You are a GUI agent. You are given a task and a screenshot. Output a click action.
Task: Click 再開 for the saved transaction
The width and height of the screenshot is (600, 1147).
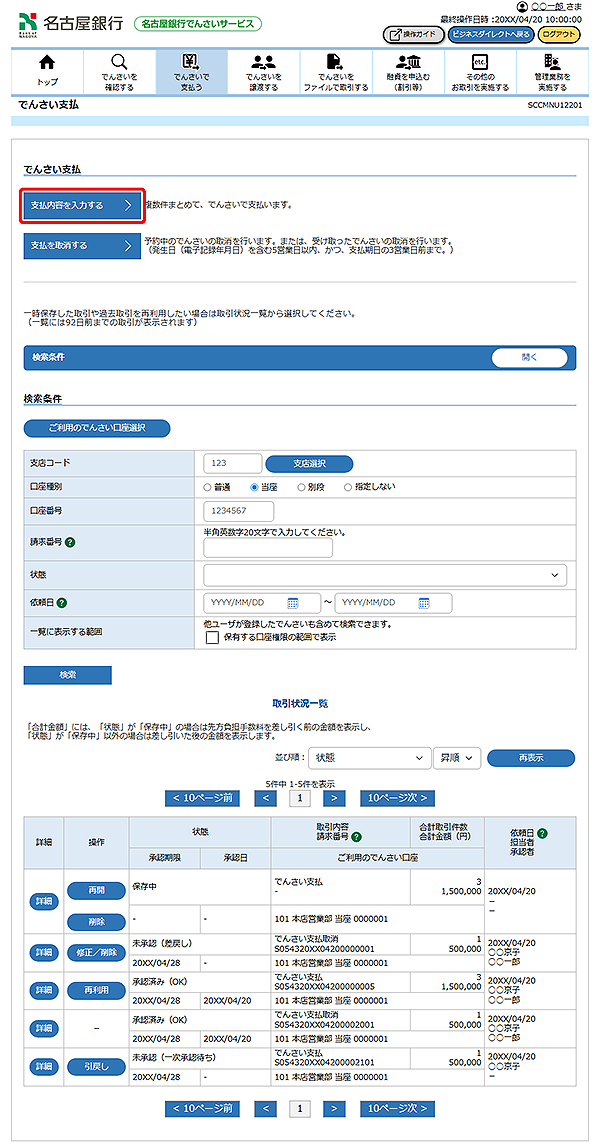coord(96,890)
